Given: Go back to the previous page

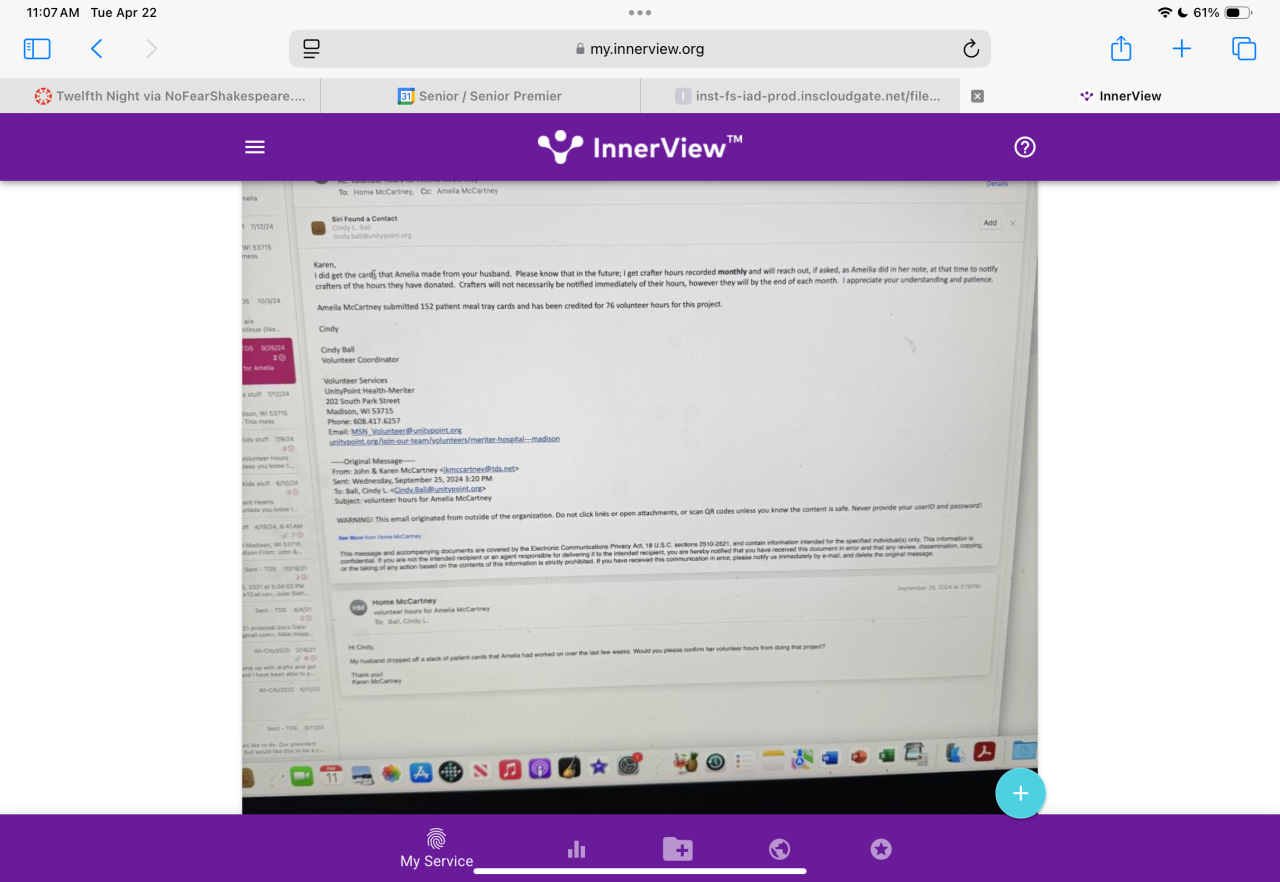Looking at the screenshot, I should [x=97, y=48].
